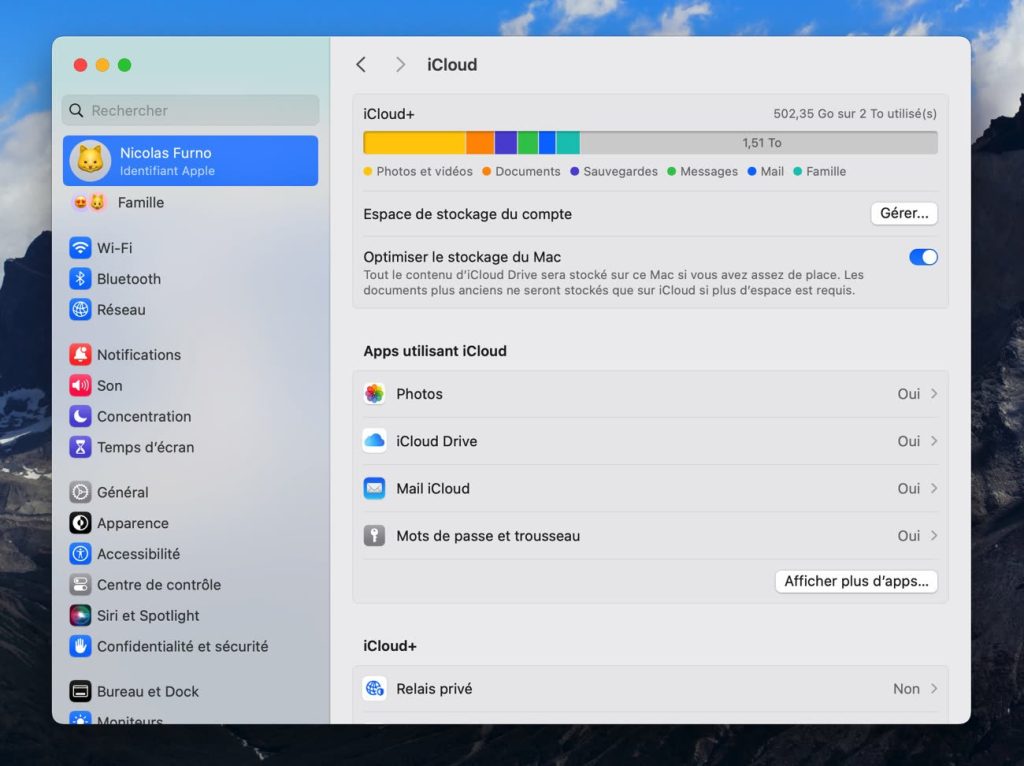Click the Mail iCloud envelope icon
This screenshot has width=1024, height=766.
pos(374,488)
